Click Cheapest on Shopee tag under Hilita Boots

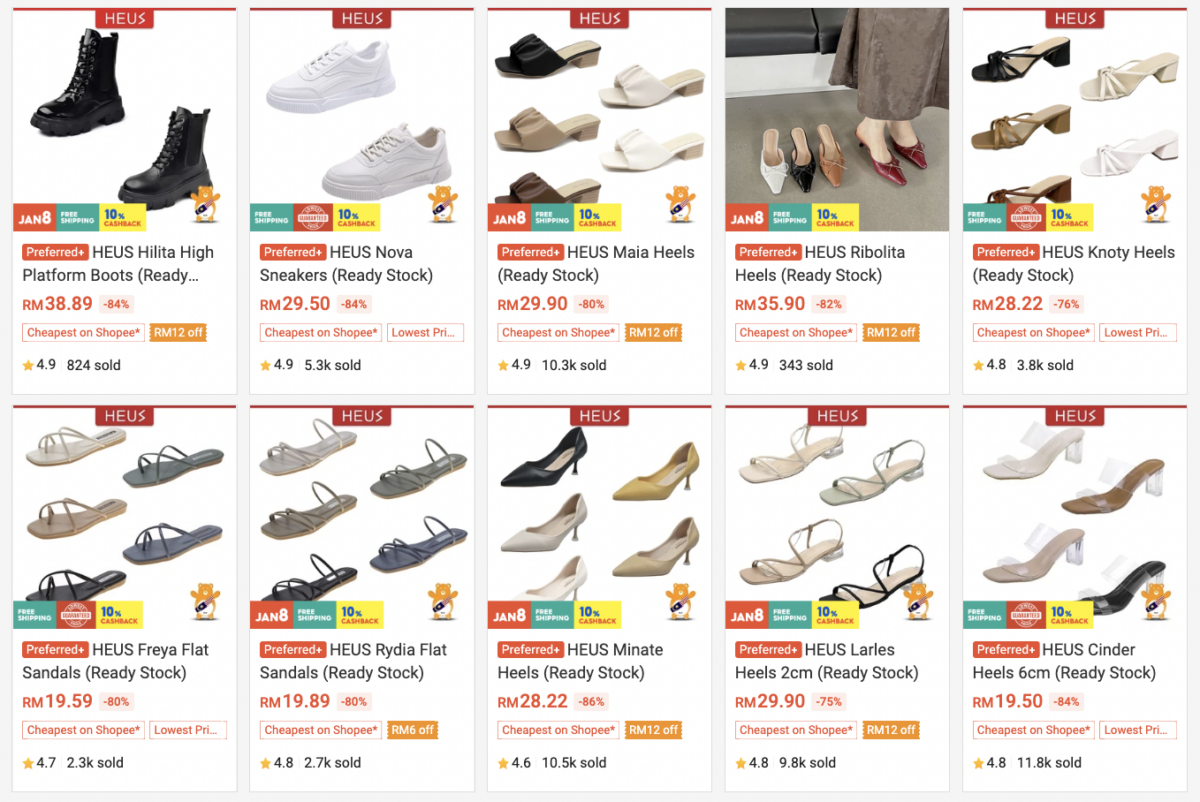84,333
